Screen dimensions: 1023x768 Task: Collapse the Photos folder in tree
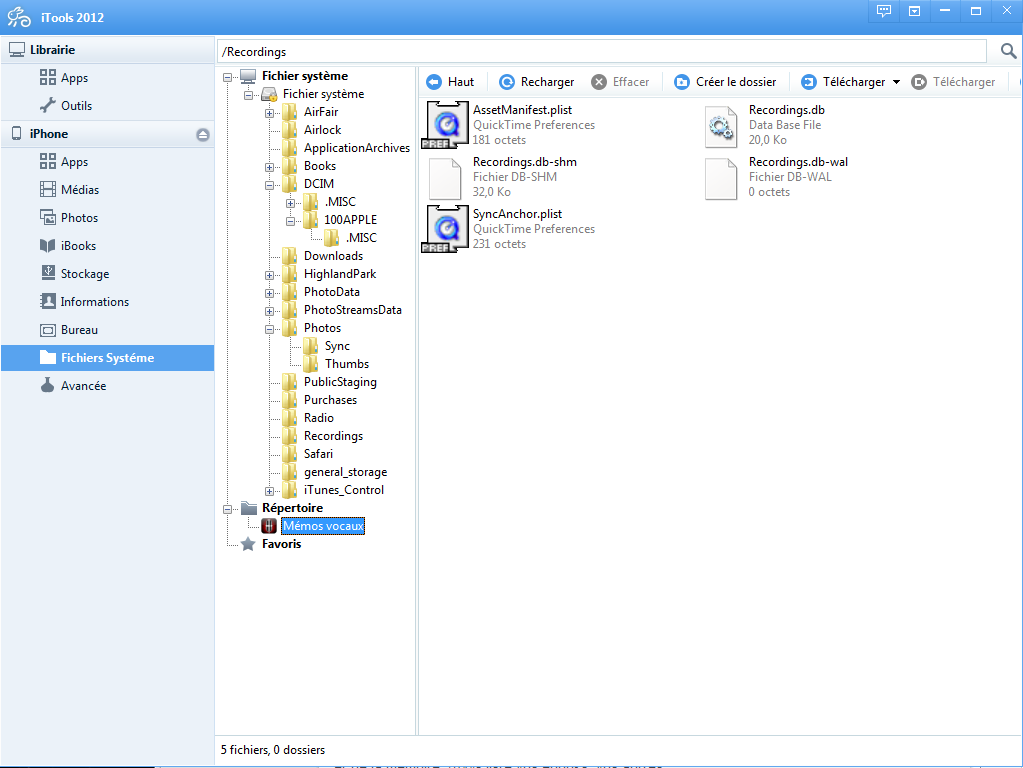(269, 330)
